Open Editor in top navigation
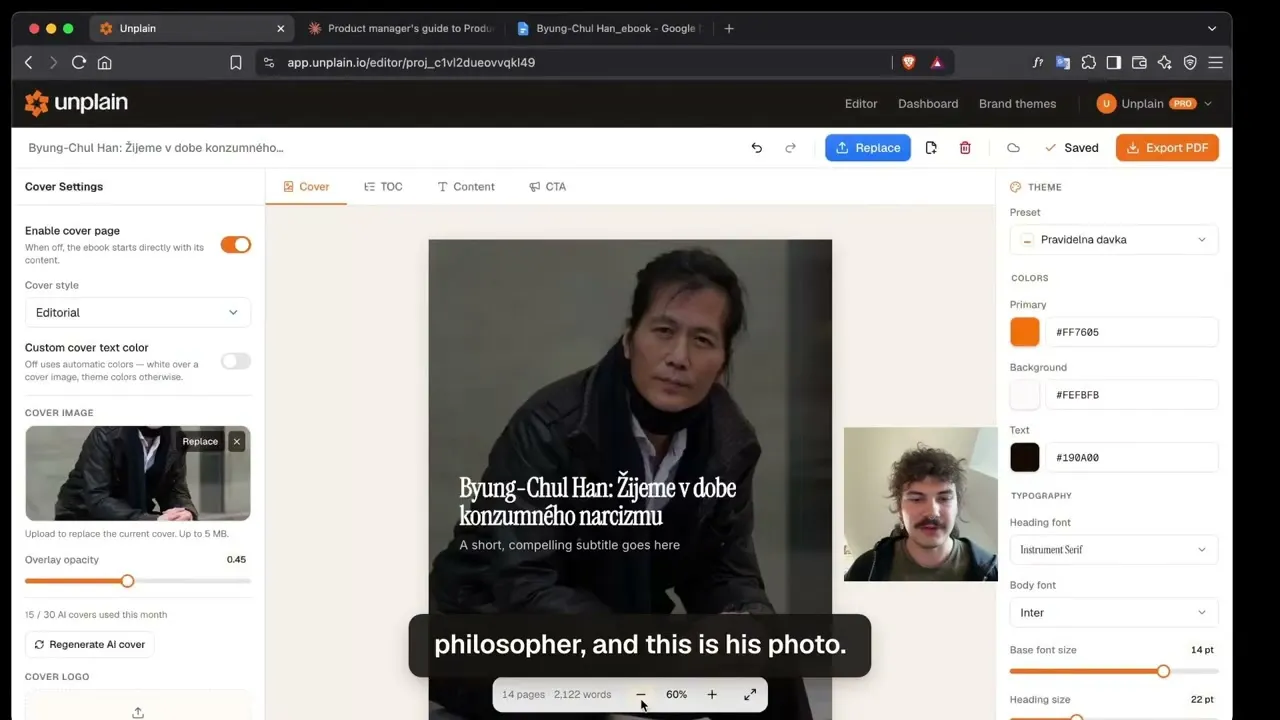 coord(861,103)
